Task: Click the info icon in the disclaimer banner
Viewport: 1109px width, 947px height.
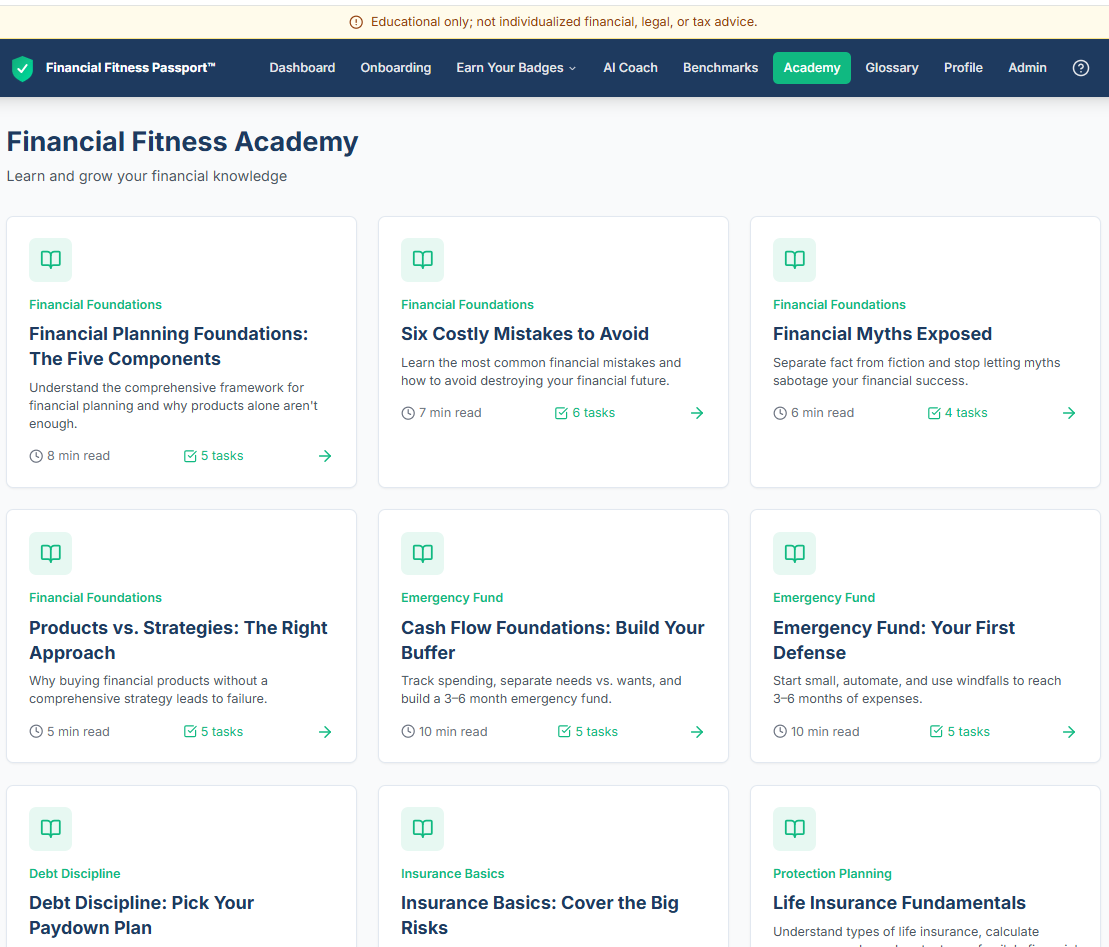Action: click(x=355, y=21)
